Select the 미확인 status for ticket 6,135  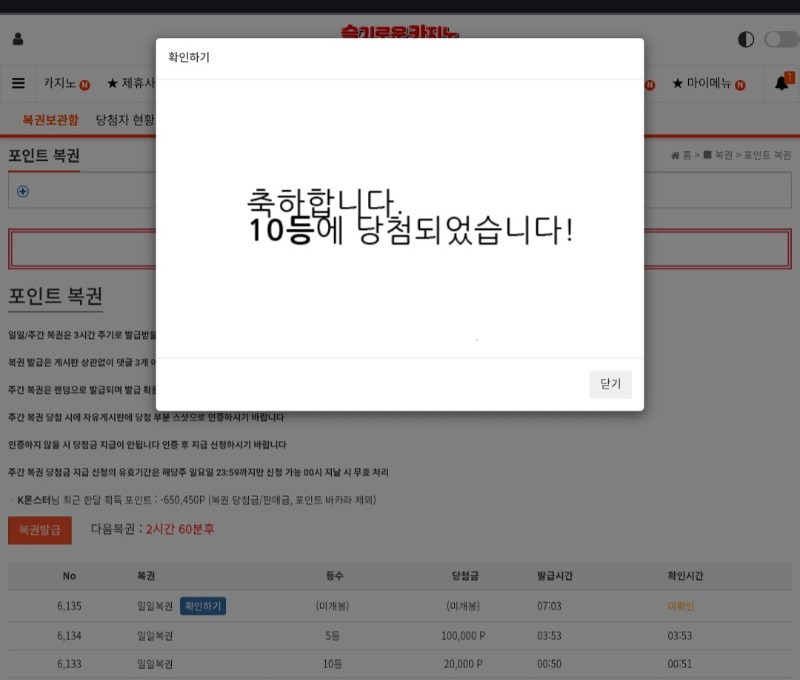tap(680, 606)
